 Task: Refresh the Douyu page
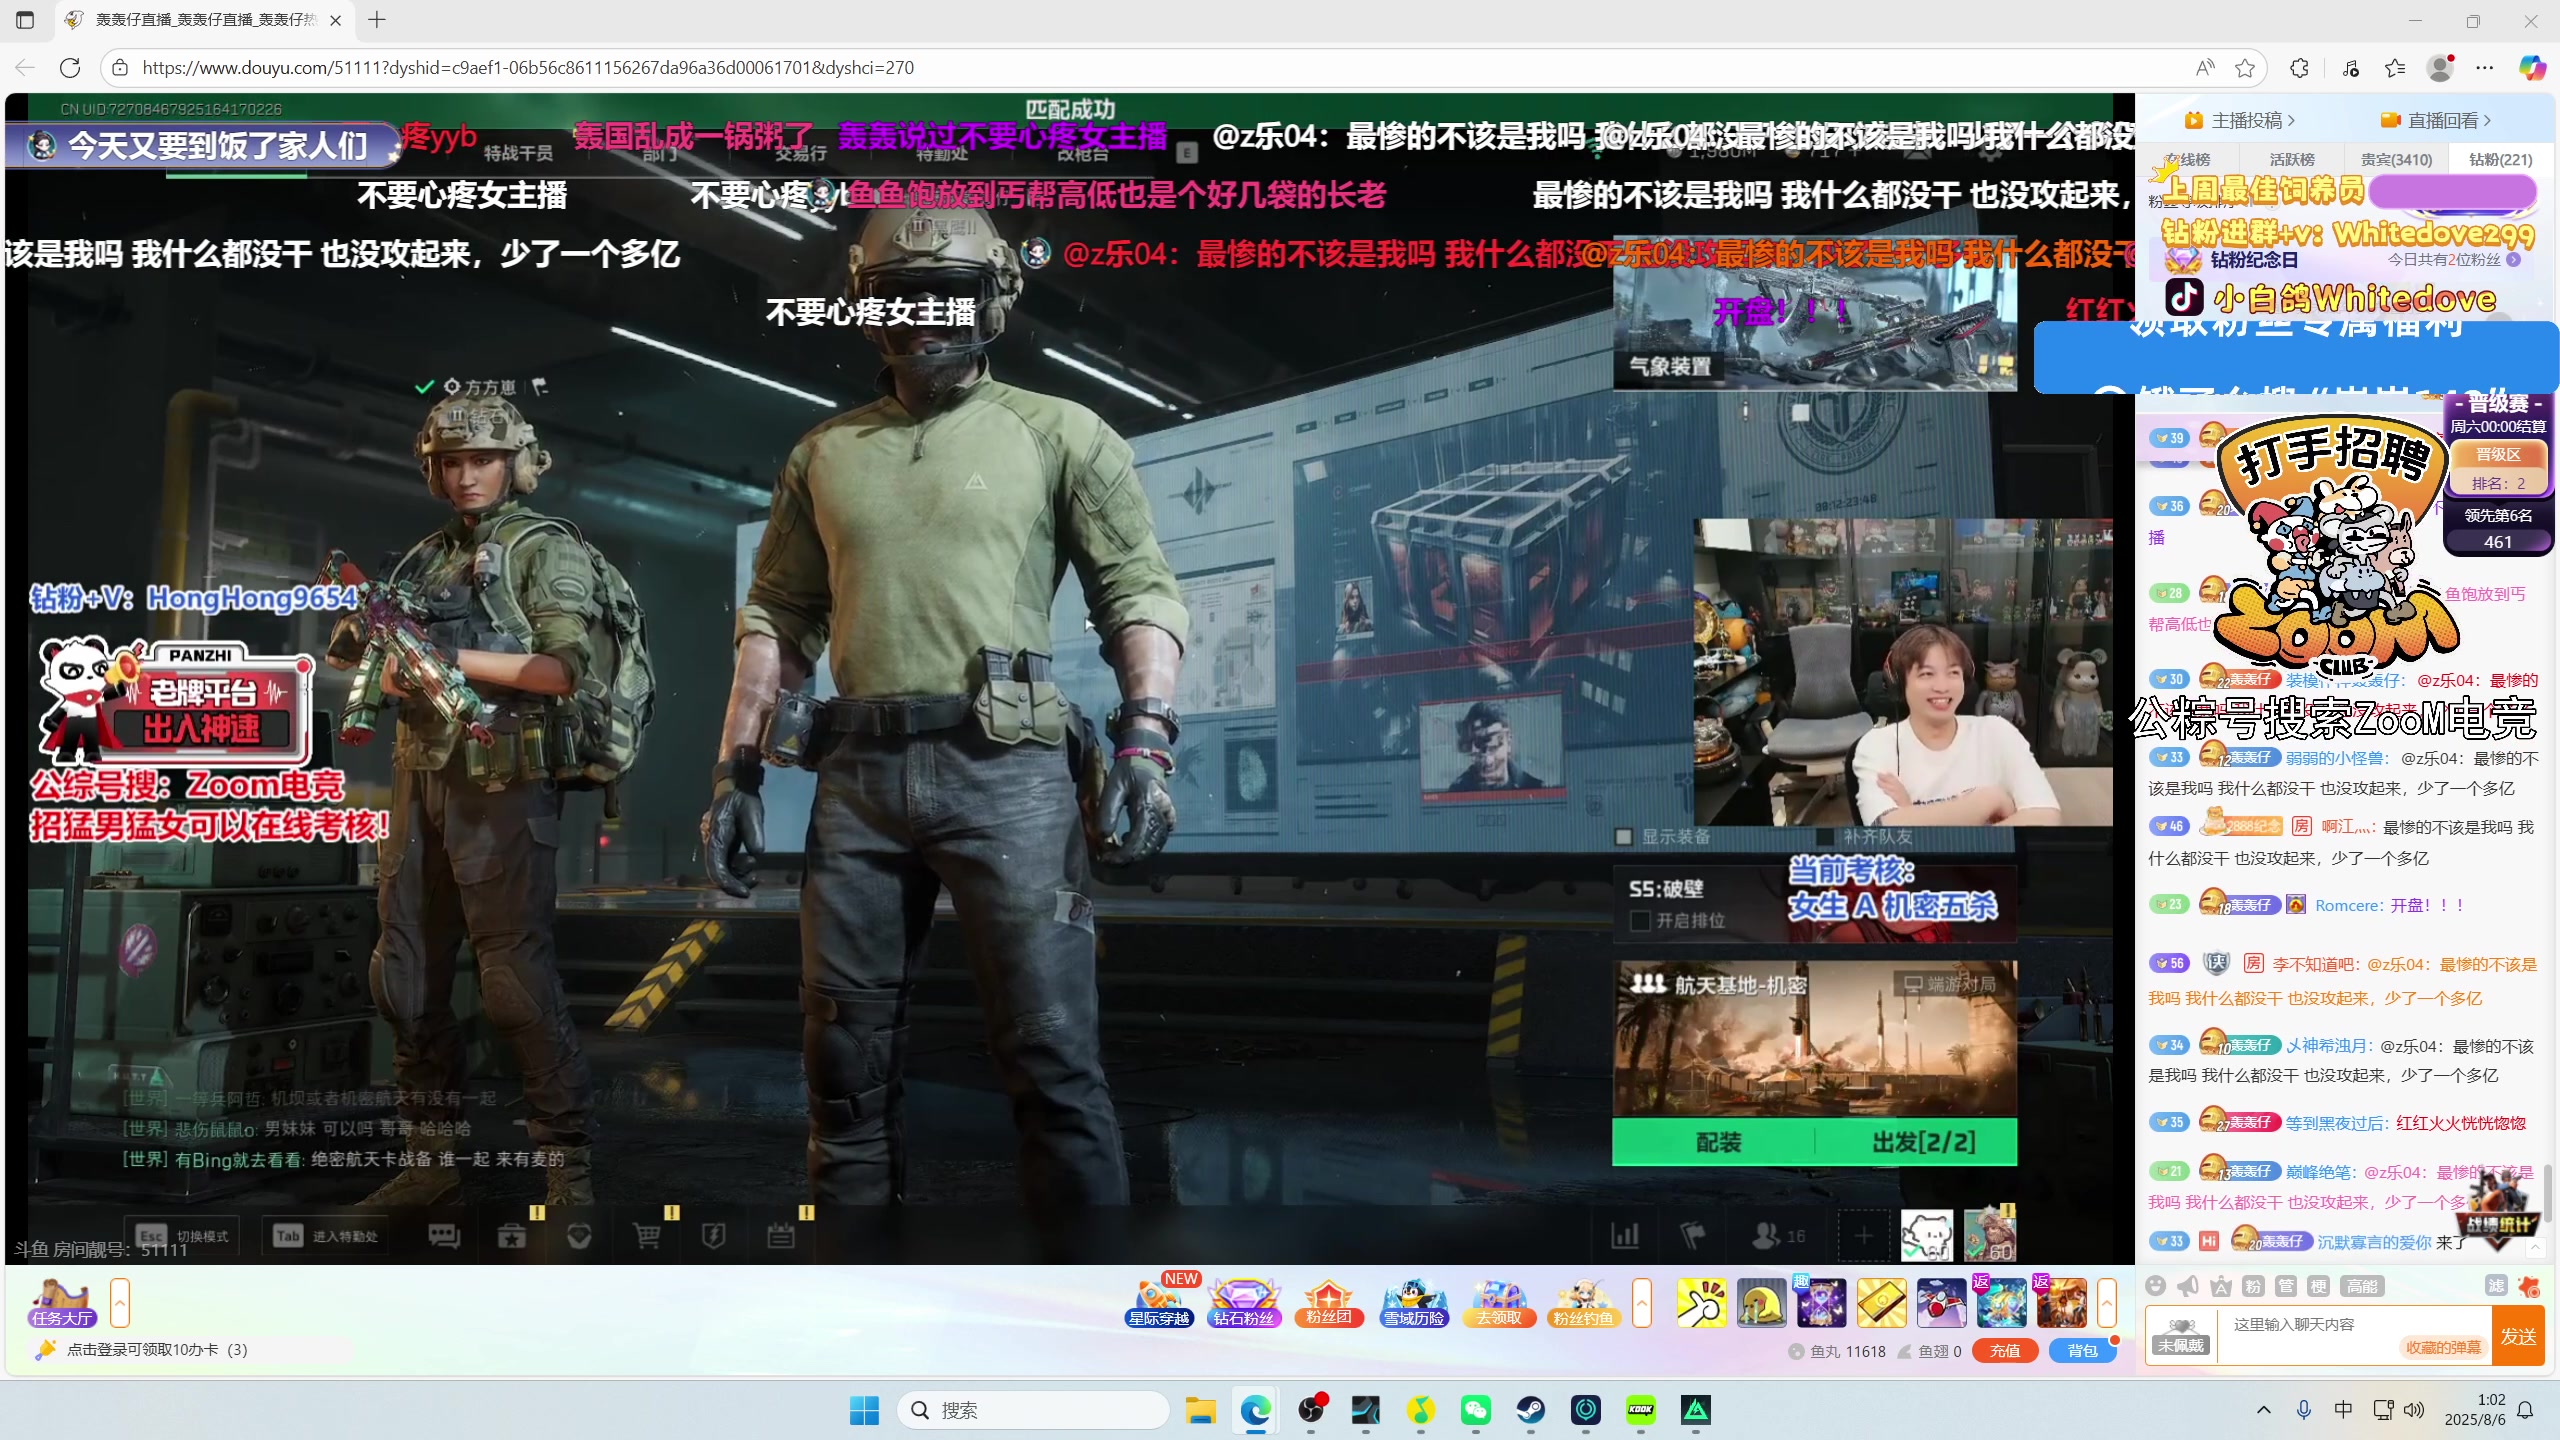(x=70, y=68)
